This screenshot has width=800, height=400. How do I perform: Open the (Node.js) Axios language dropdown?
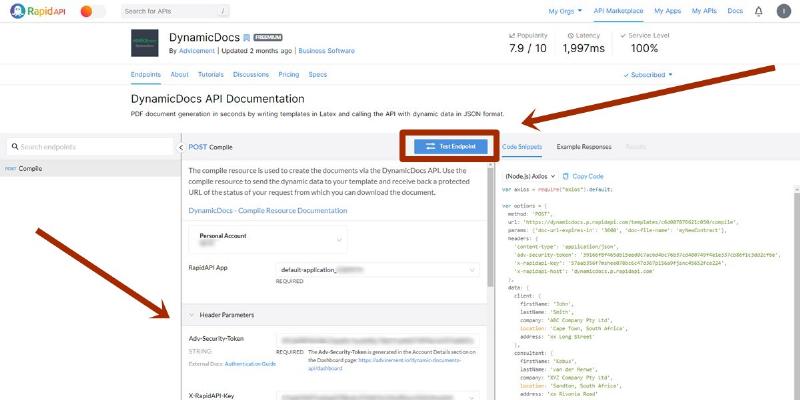click(530, 176)
